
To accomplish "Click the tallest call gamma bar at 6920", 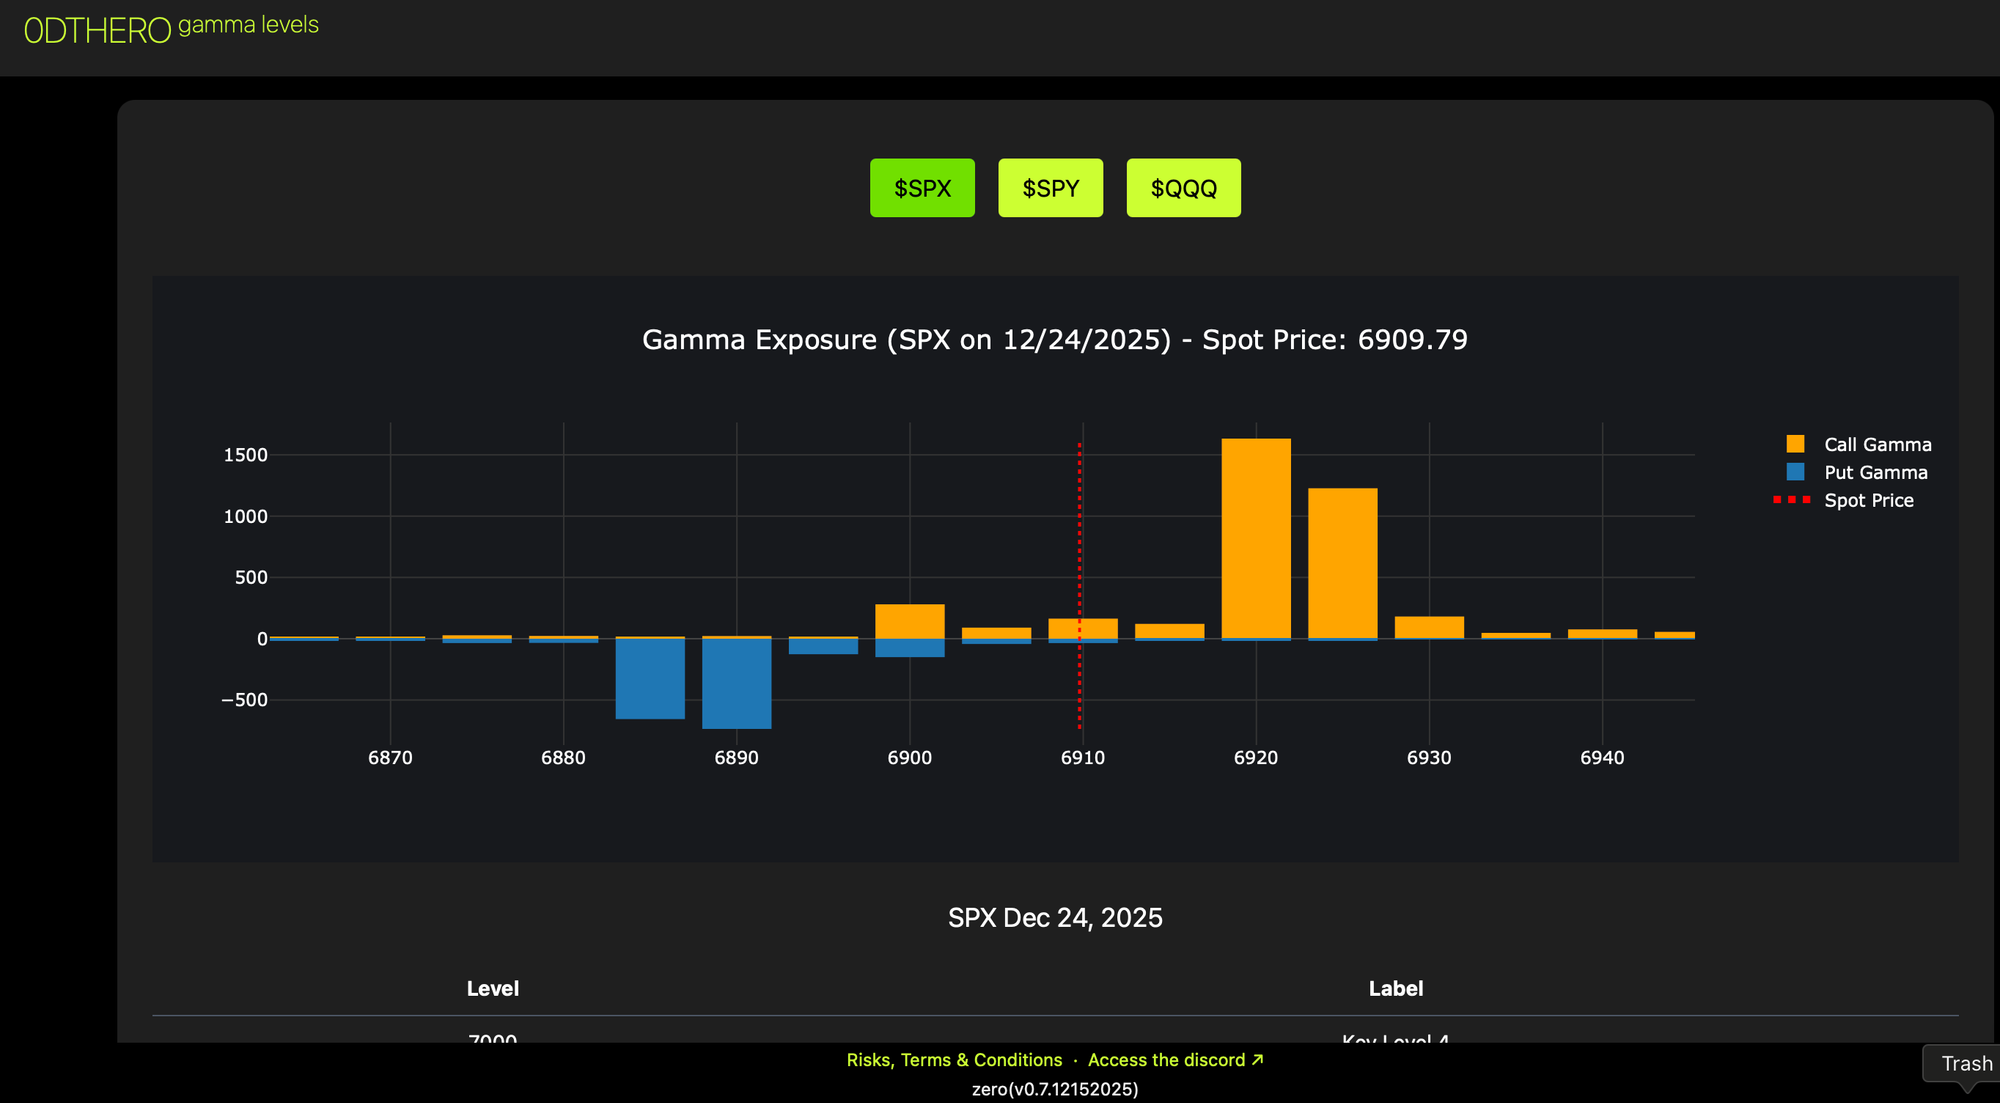I will click(1256, 538).
